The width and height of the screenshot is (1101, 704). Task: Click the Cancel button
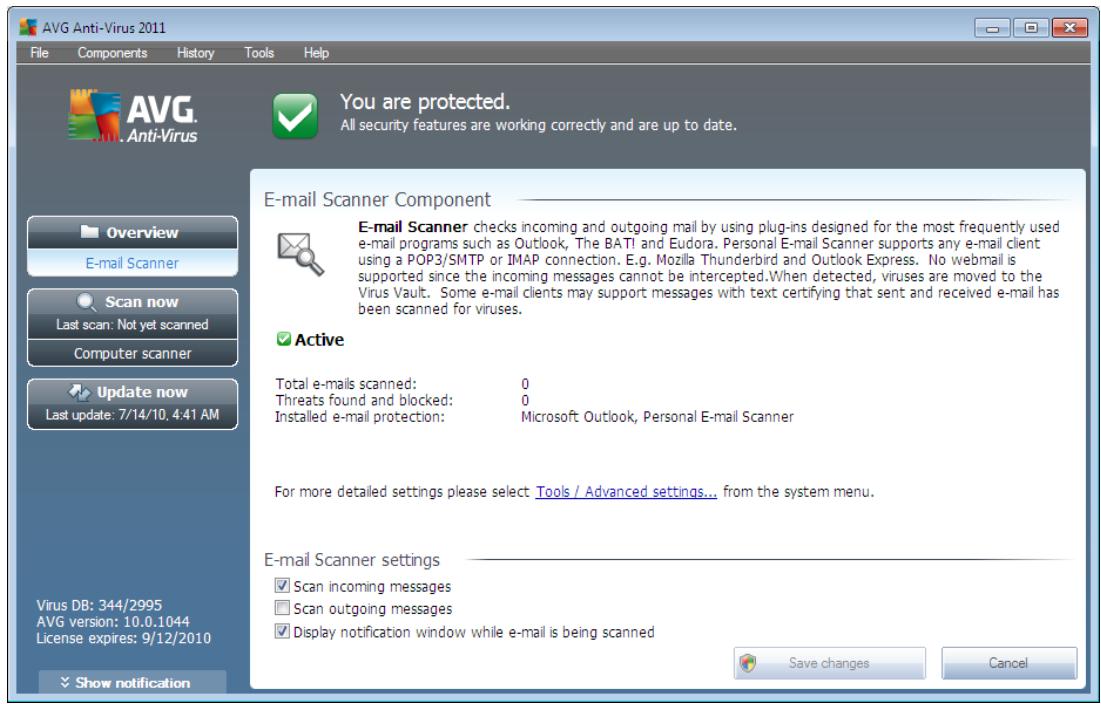pyautogui.click(x=1008, y=663)
